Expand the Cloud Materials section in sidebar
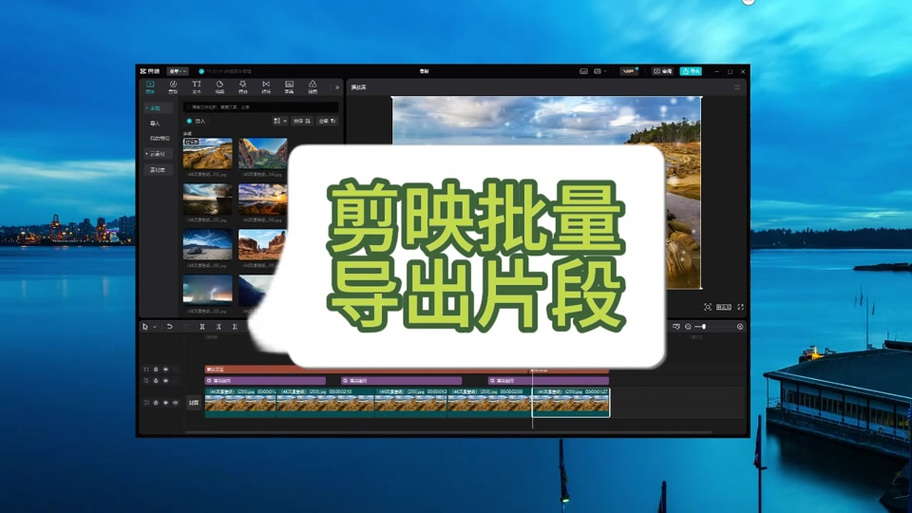Screen dimensions: 912x513 156,154
